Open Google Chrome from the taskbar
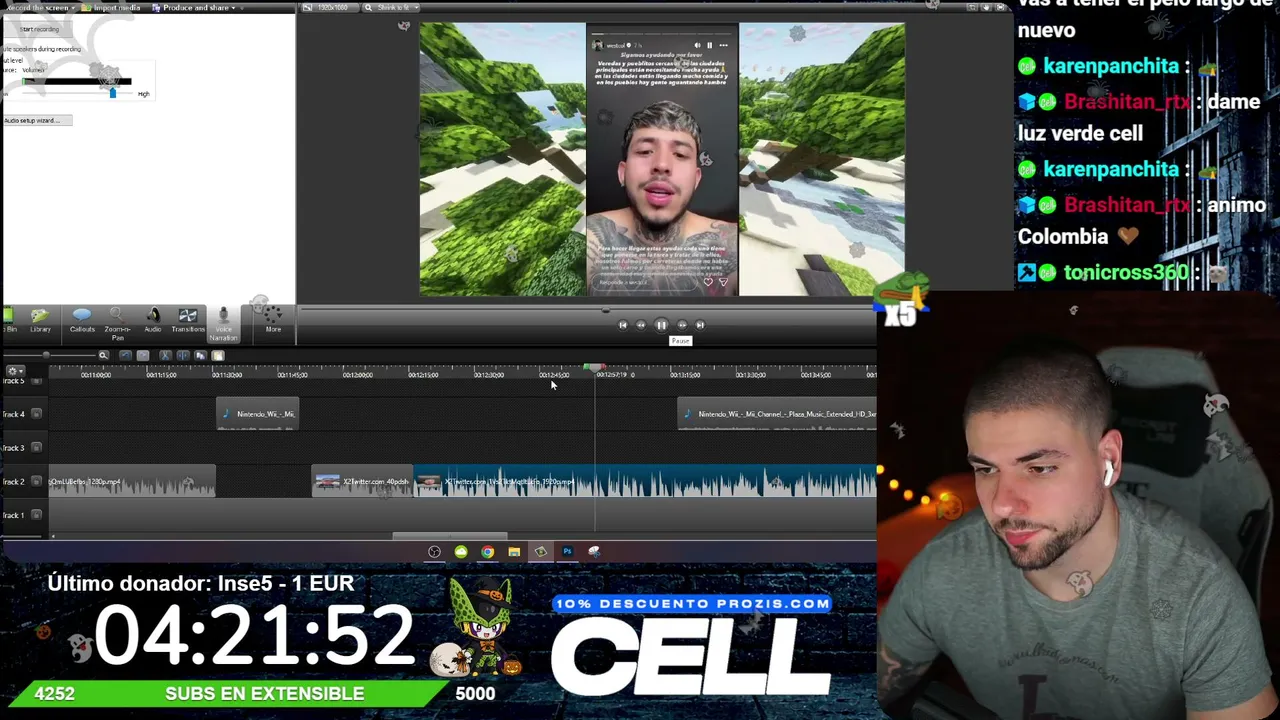 [487, 552]
